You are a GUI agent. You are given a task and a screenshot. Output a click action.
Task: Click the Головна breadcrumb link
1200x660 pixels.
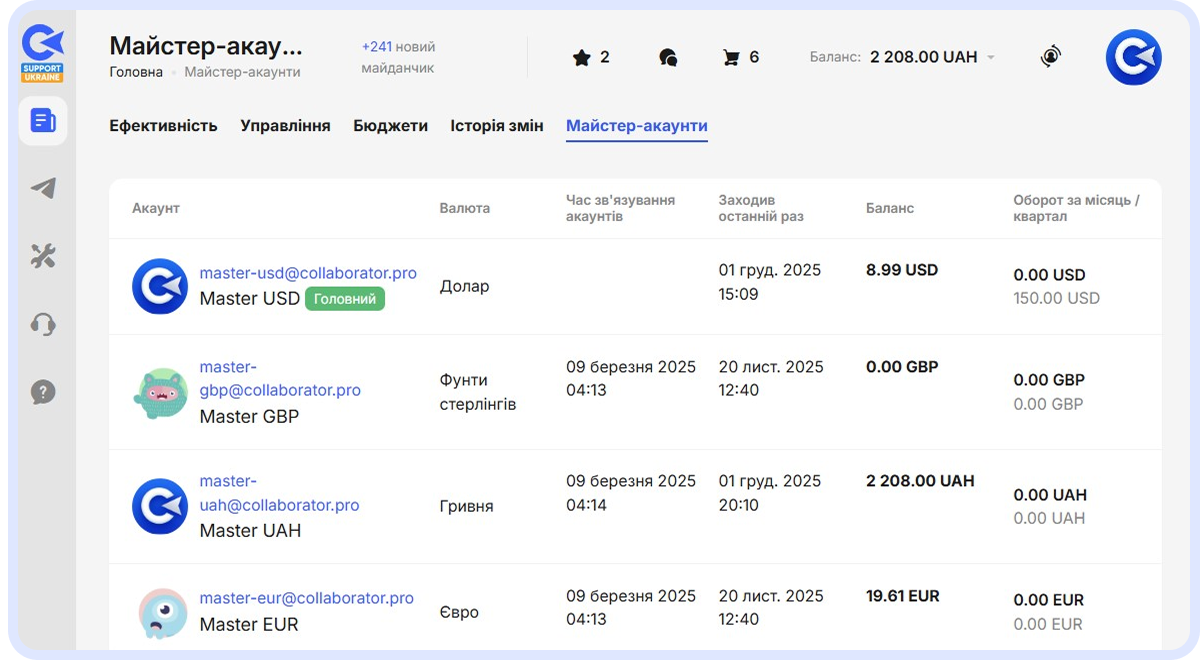[x=136, y=72]
